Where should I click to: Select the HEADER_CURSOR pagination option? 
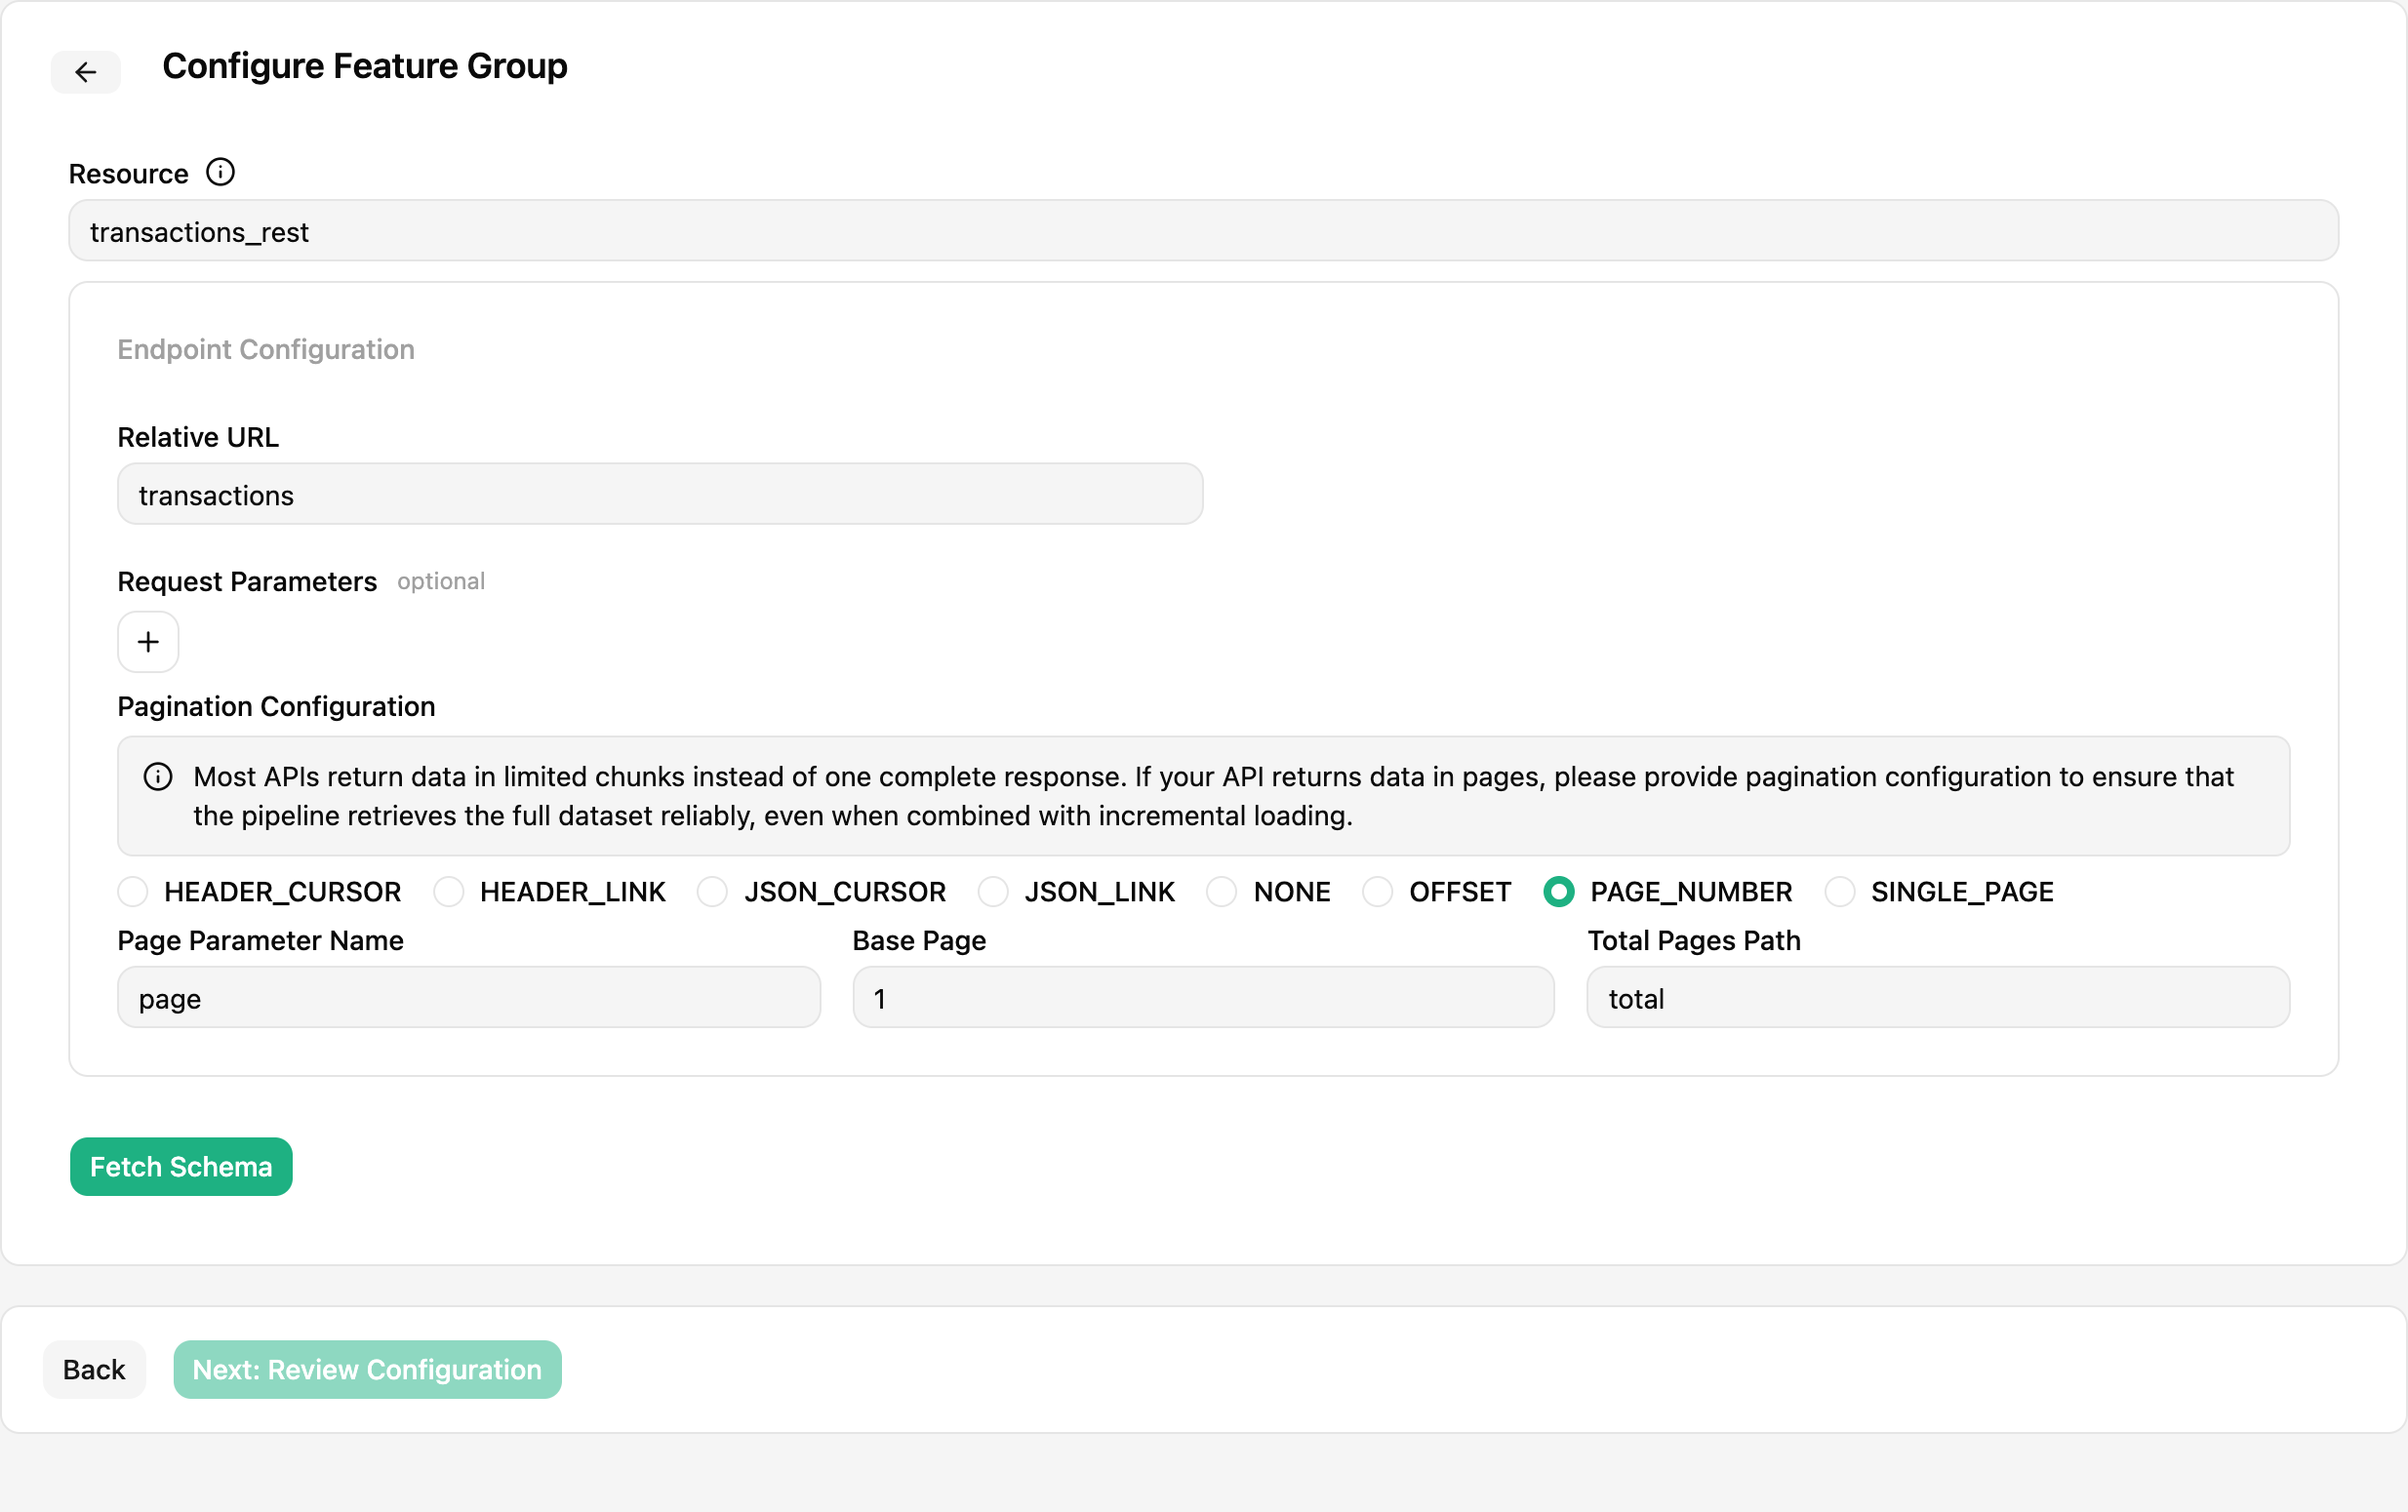[133, 891]
